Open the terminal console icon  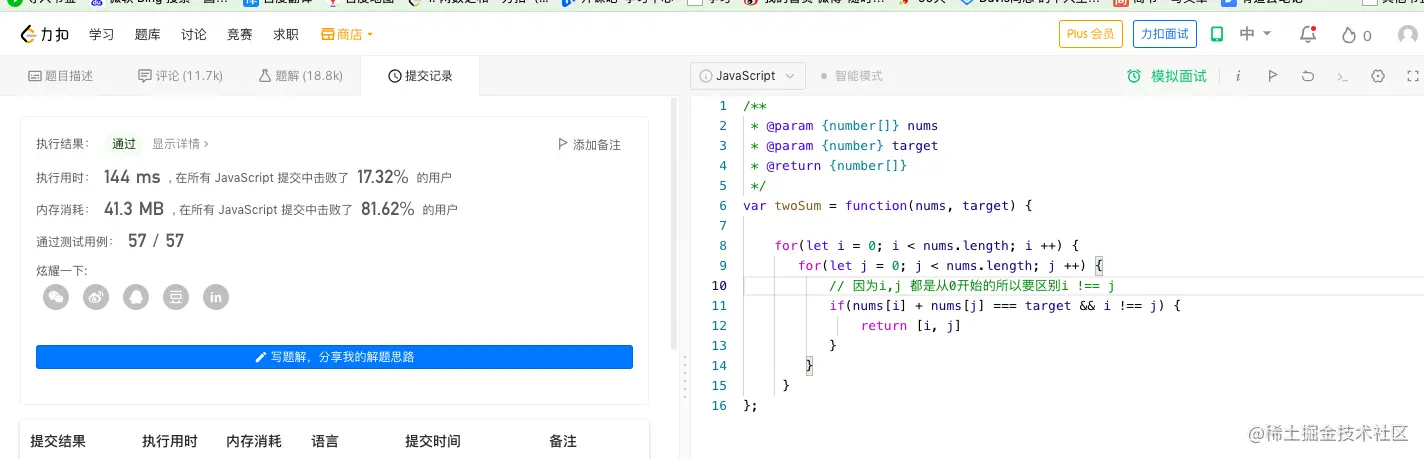(1342, 76)
